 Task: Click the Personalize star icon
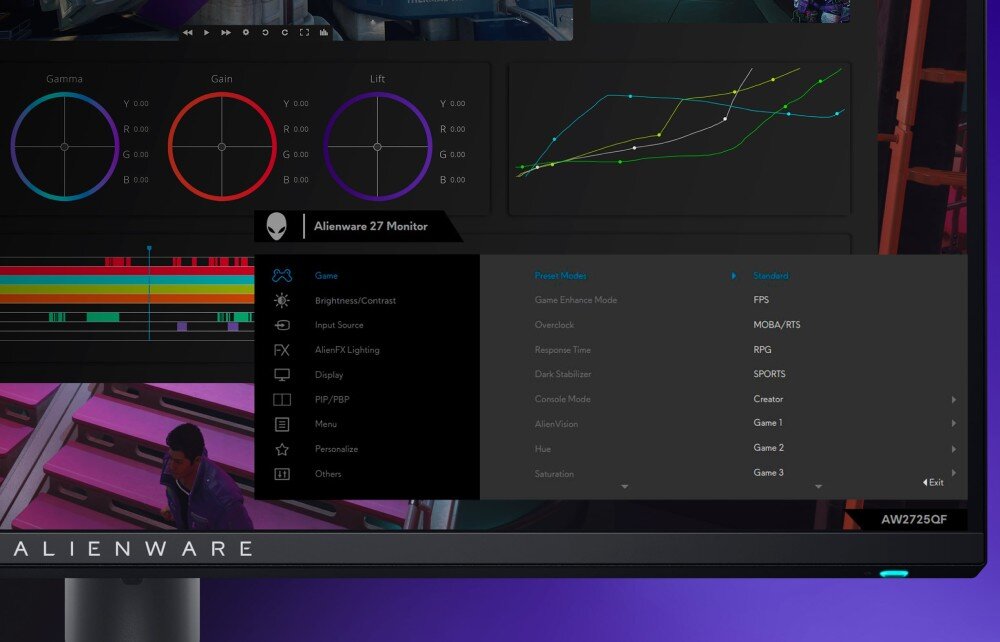[x=281, y=449]
